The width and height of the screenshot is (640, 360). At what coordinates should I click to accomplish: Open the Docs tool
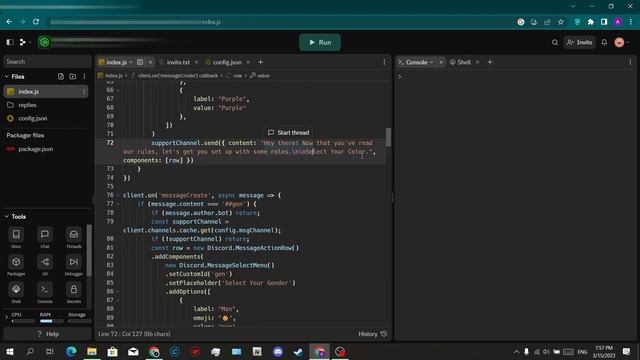point(16,238)
